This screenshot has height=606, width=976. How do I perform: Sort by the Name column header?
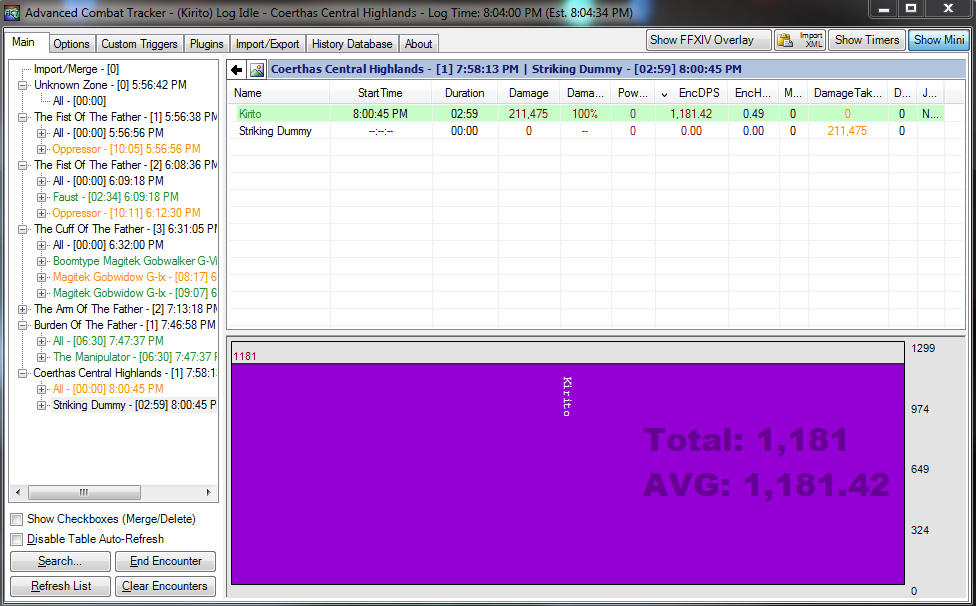[x=279, y=93]
